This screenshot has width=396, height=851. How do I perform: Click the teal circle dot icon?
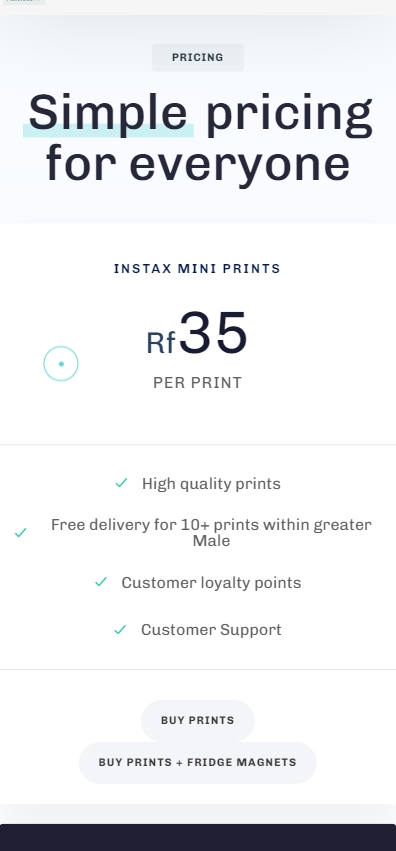click(61, 364)
